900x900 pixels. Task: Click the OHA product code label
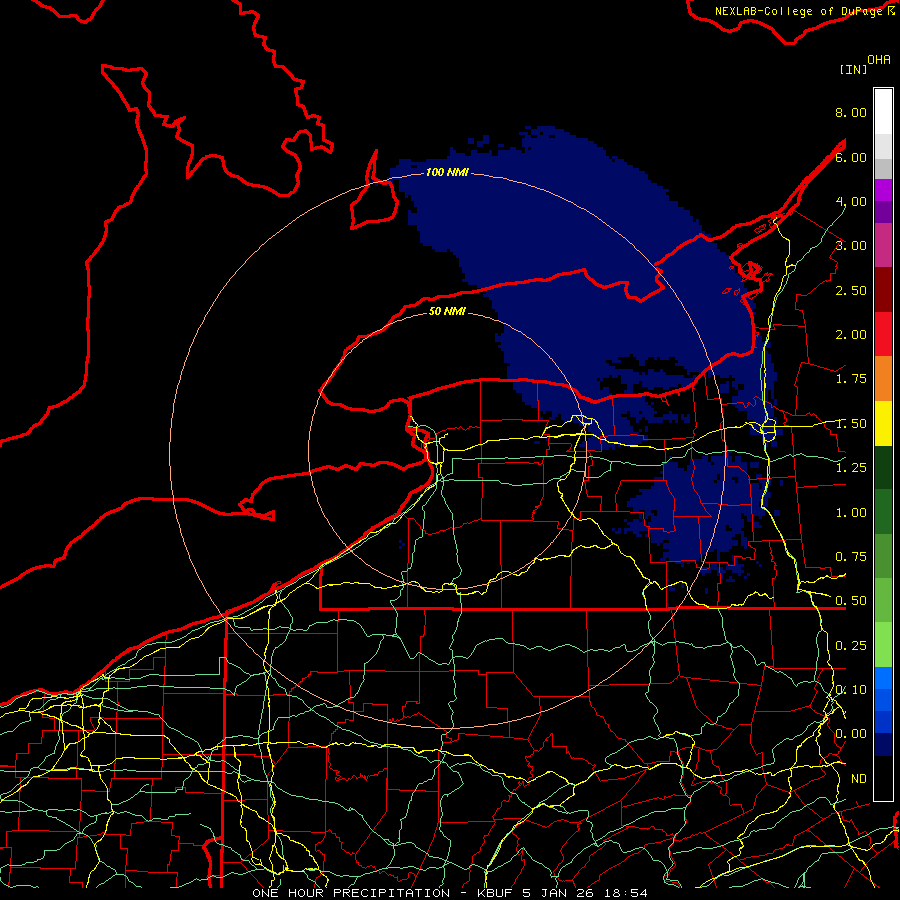coord(879,60)
